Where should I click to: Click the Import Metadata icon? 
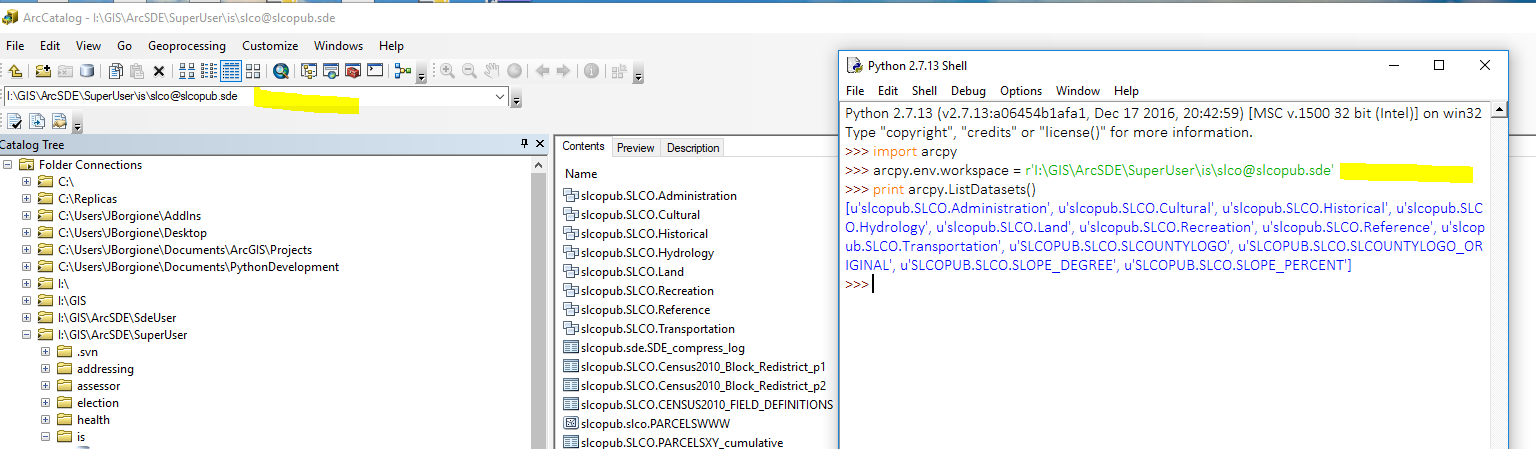59,121
